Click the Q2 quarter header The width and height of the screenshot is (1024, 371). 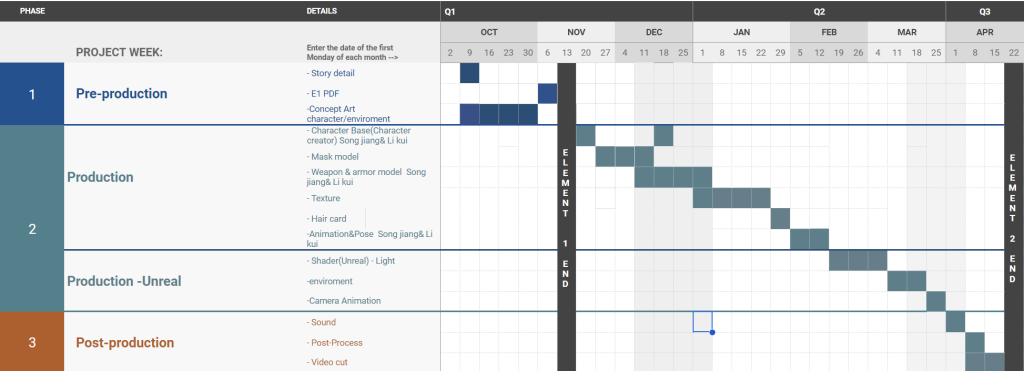tap(819, 11)
